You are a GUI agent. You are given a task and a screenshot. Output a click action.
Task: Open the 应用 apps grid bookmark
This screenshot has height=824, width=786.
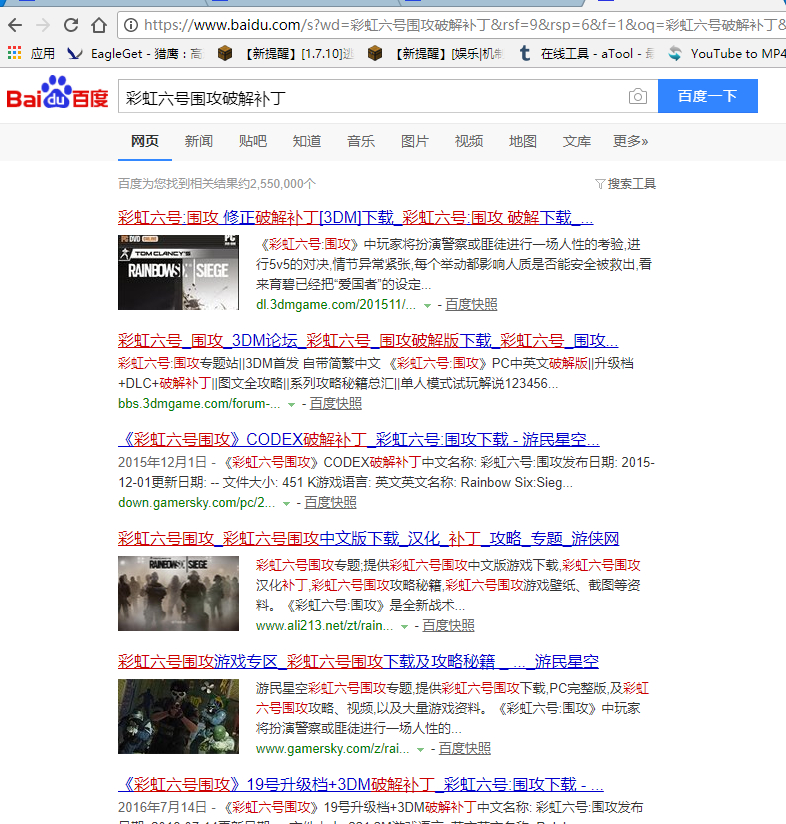click(31, 53)
